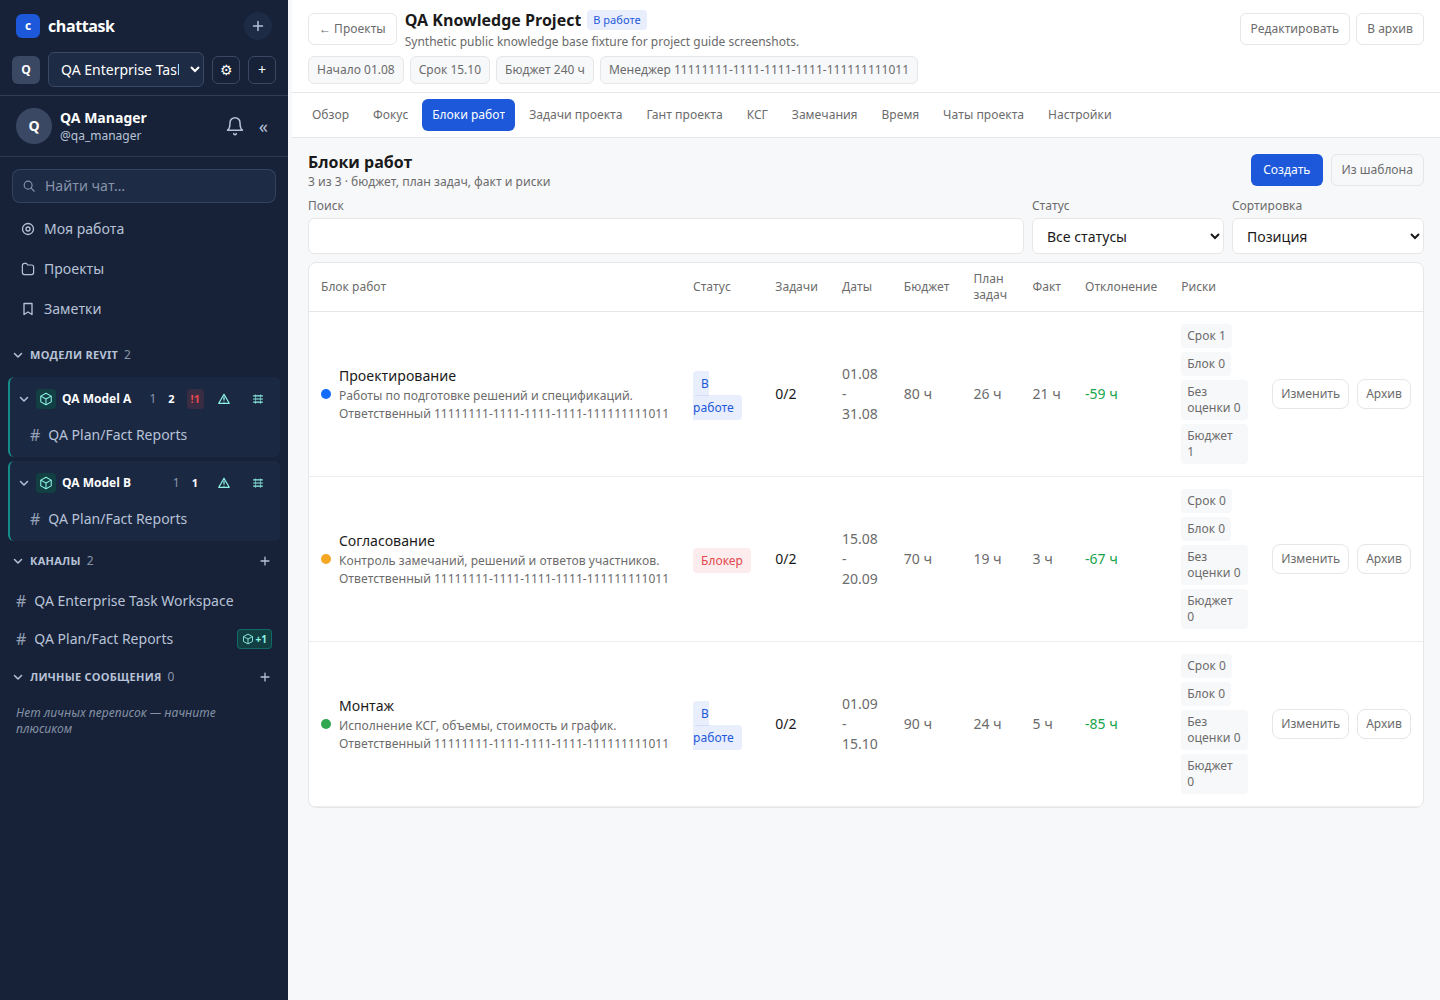Viewport: 1440px width, 1000px height.
Task: Open the Замечания tab
Action: click(x=824, y=115)
